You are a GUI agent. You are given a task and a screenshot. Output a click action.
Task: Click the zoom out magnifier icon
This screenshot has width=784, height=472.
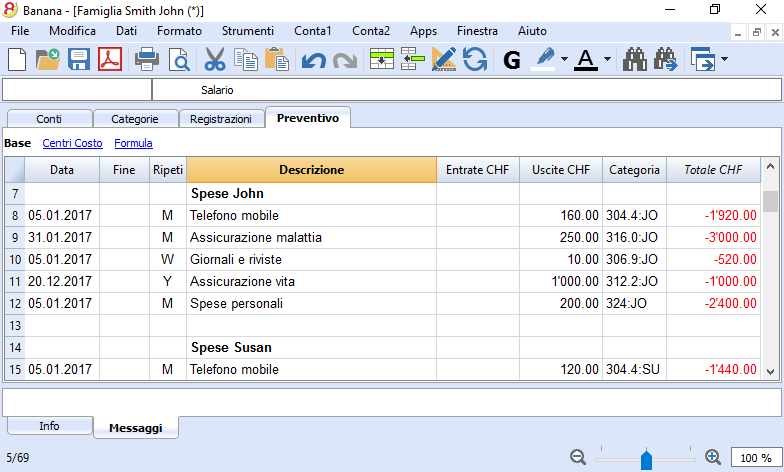tap(578, 457)
